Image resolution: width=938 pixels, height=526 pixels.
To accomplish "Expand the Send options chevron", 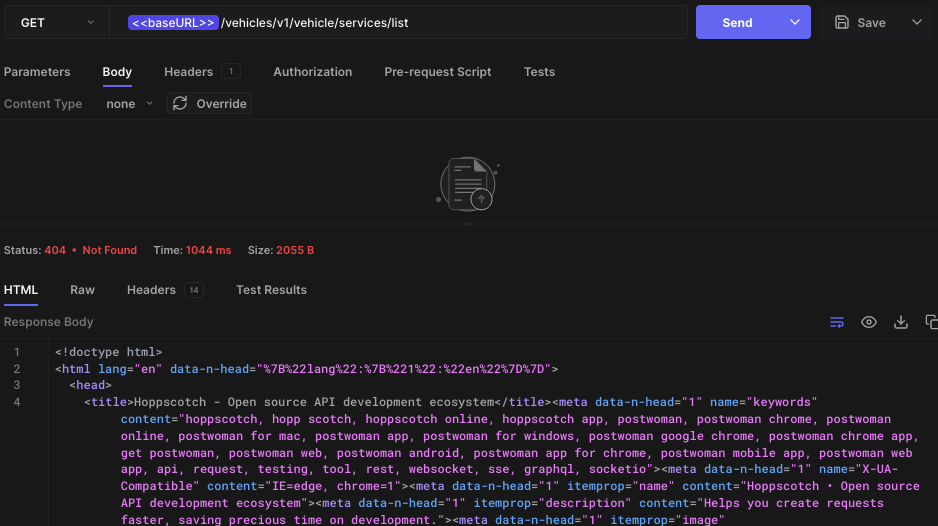I will (x=794, y=22).
